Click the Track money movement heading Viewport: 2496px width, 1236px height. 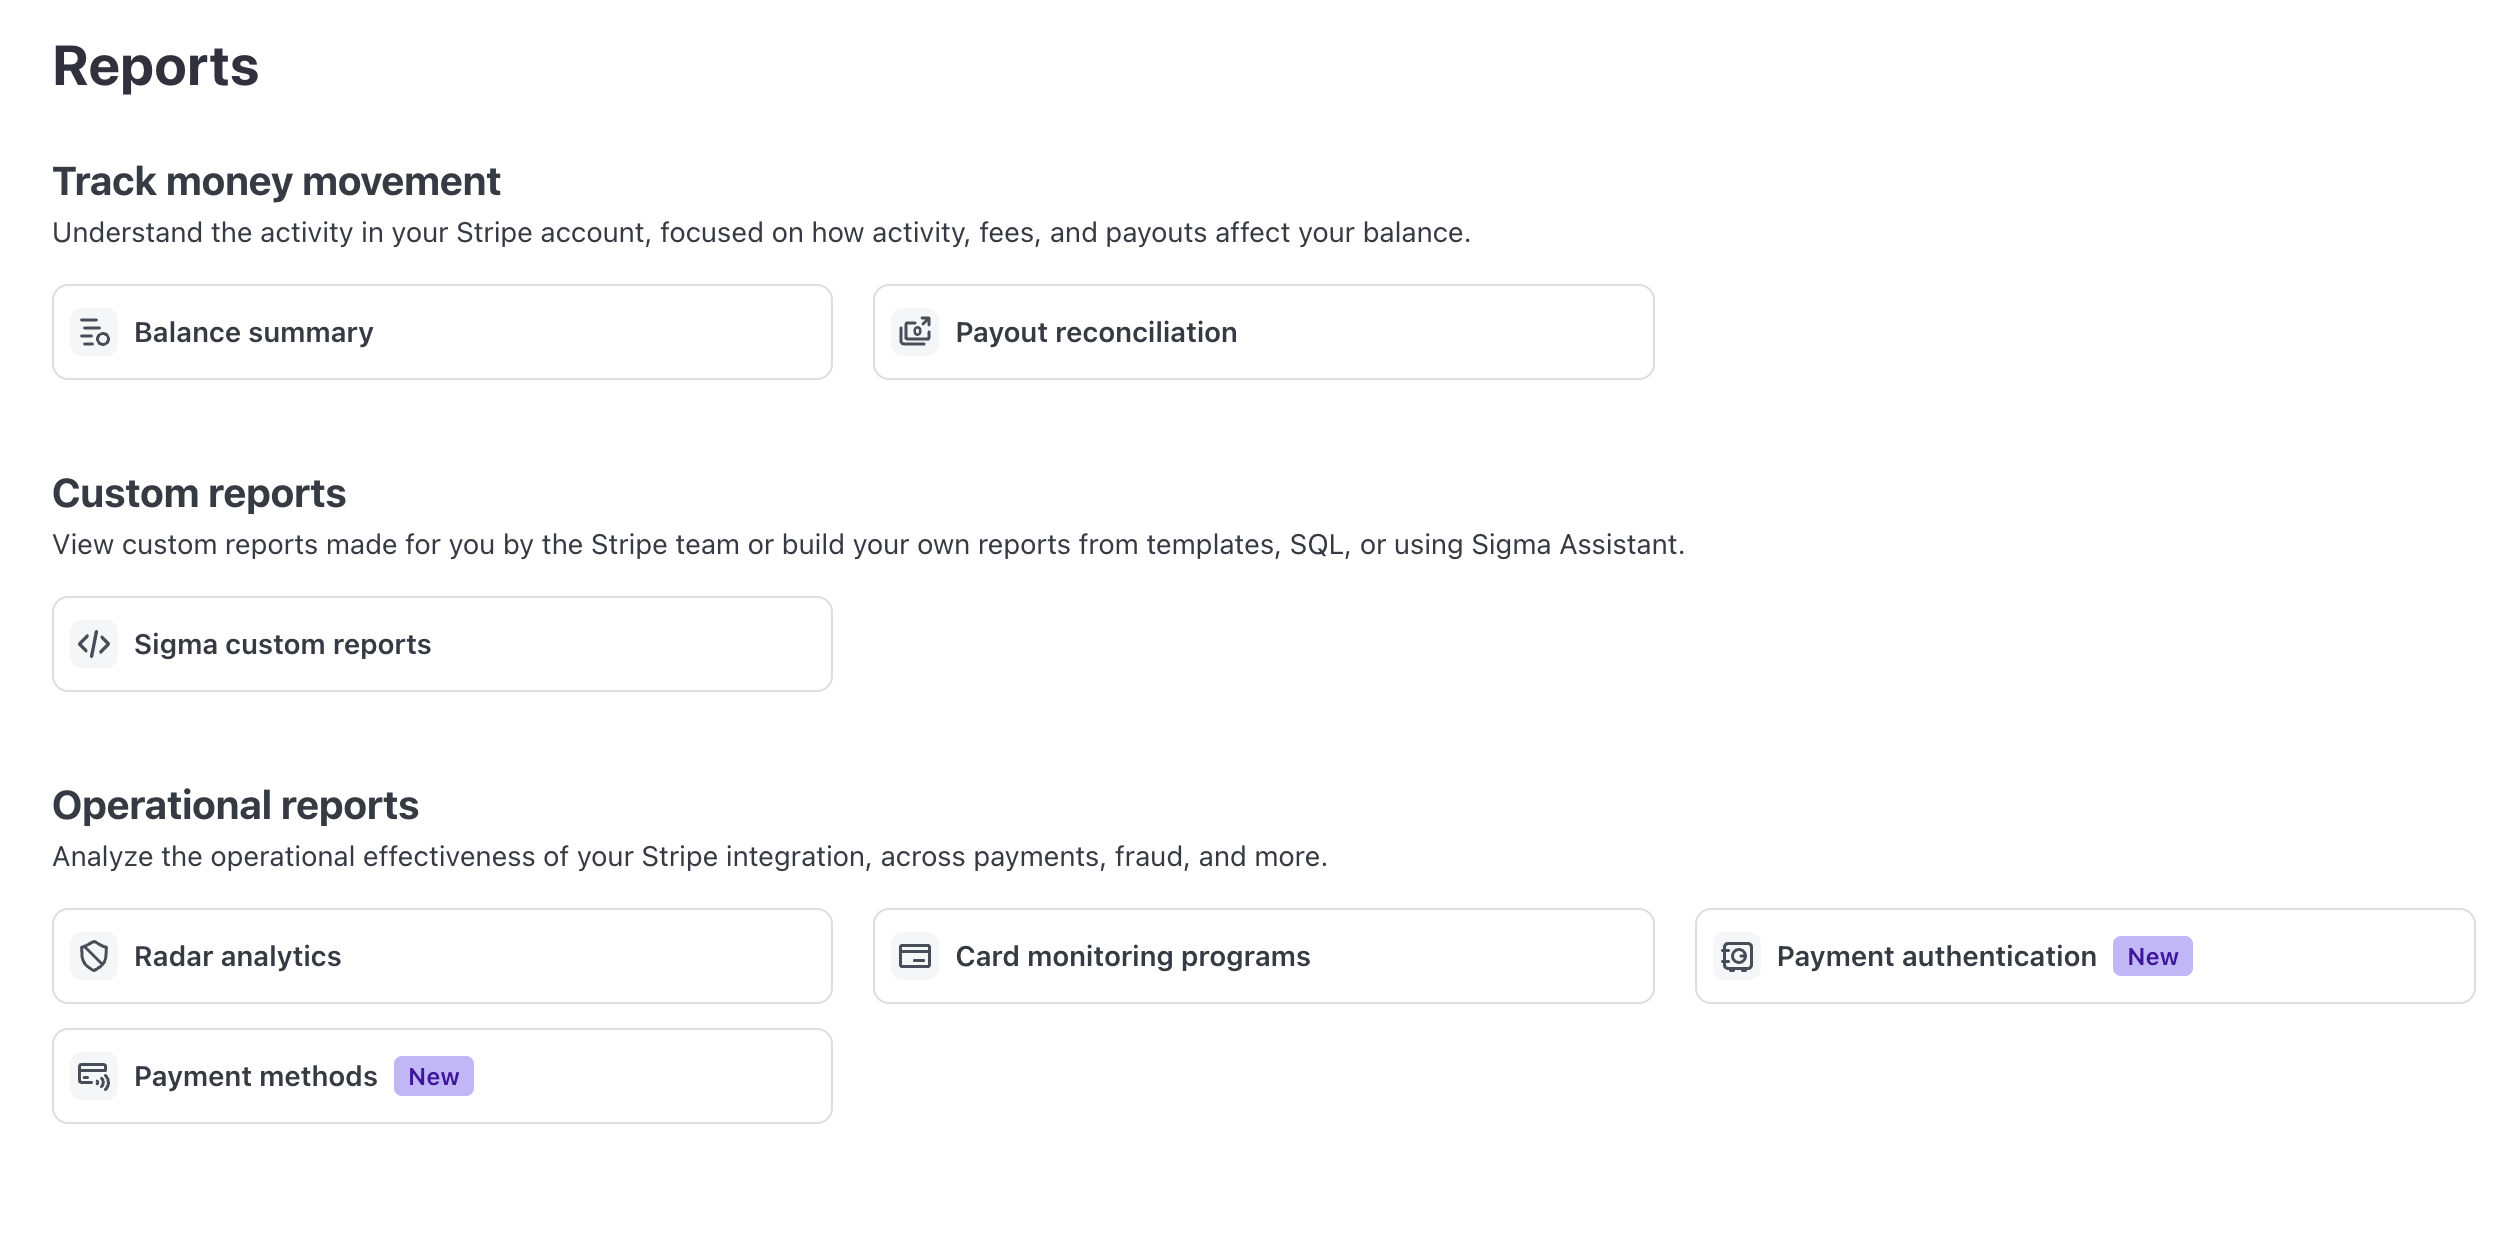point(276,182)
